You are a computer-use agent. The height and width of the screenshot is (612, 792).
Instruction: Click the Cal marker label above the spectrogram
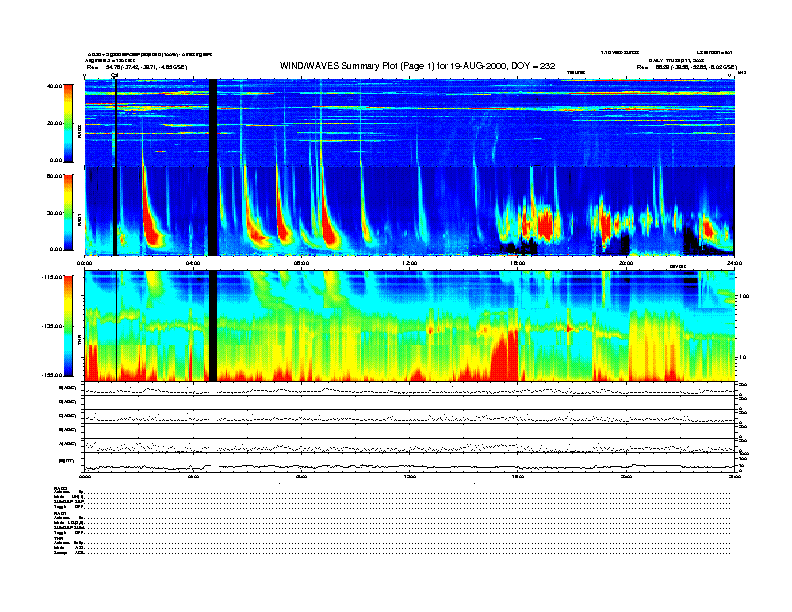click(115, 75)
